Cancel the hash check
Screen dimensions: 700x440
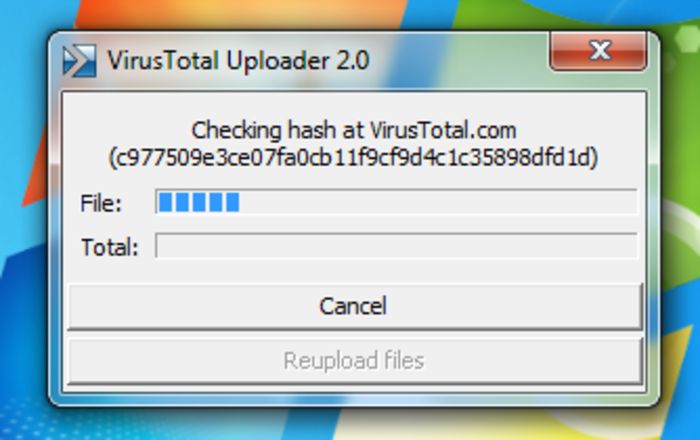point(355,307)
